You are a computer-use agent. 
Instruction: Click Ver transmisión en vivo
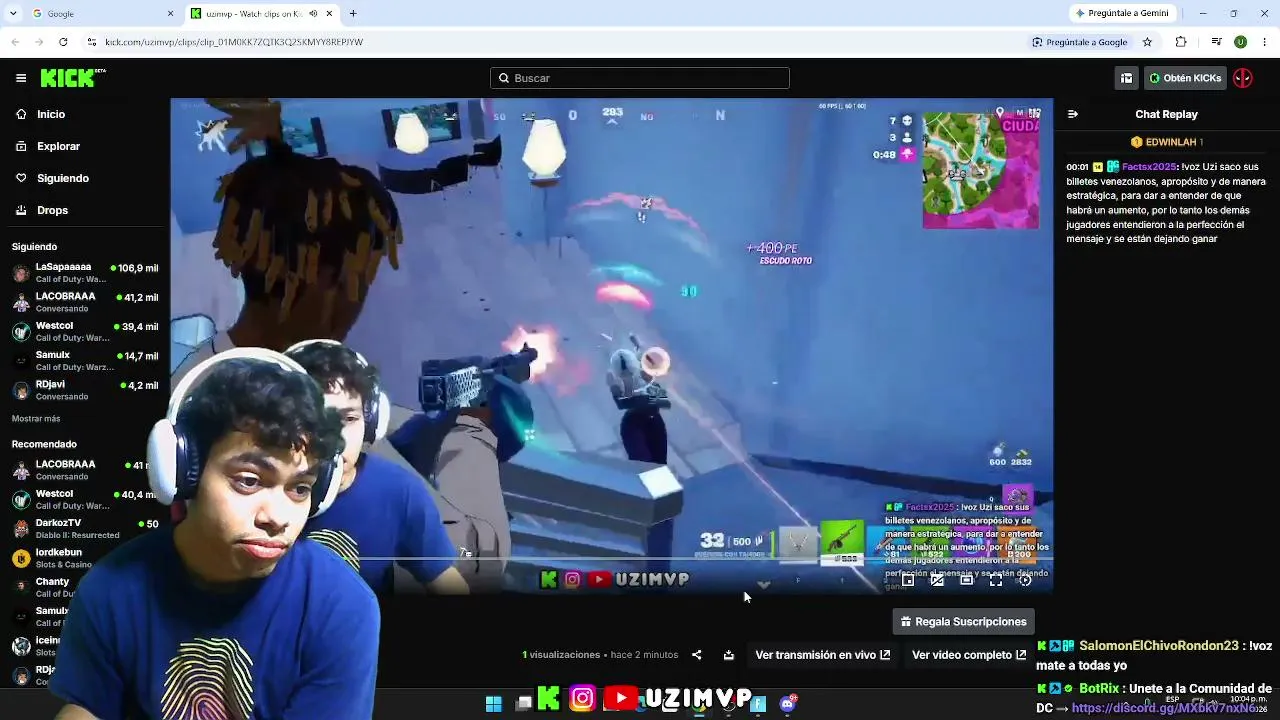(822, 655)
